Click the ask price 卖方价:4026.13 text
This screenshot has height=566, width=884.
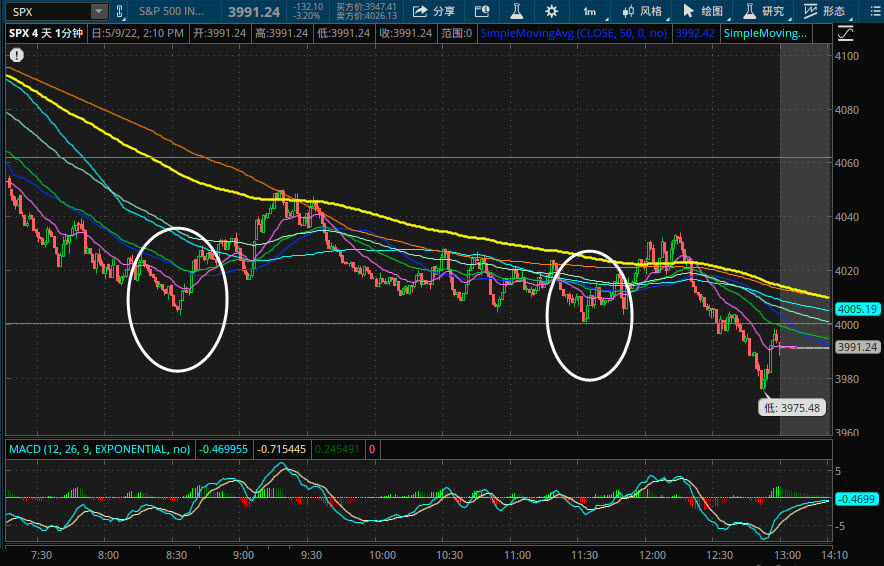click(x=366, y=16)
